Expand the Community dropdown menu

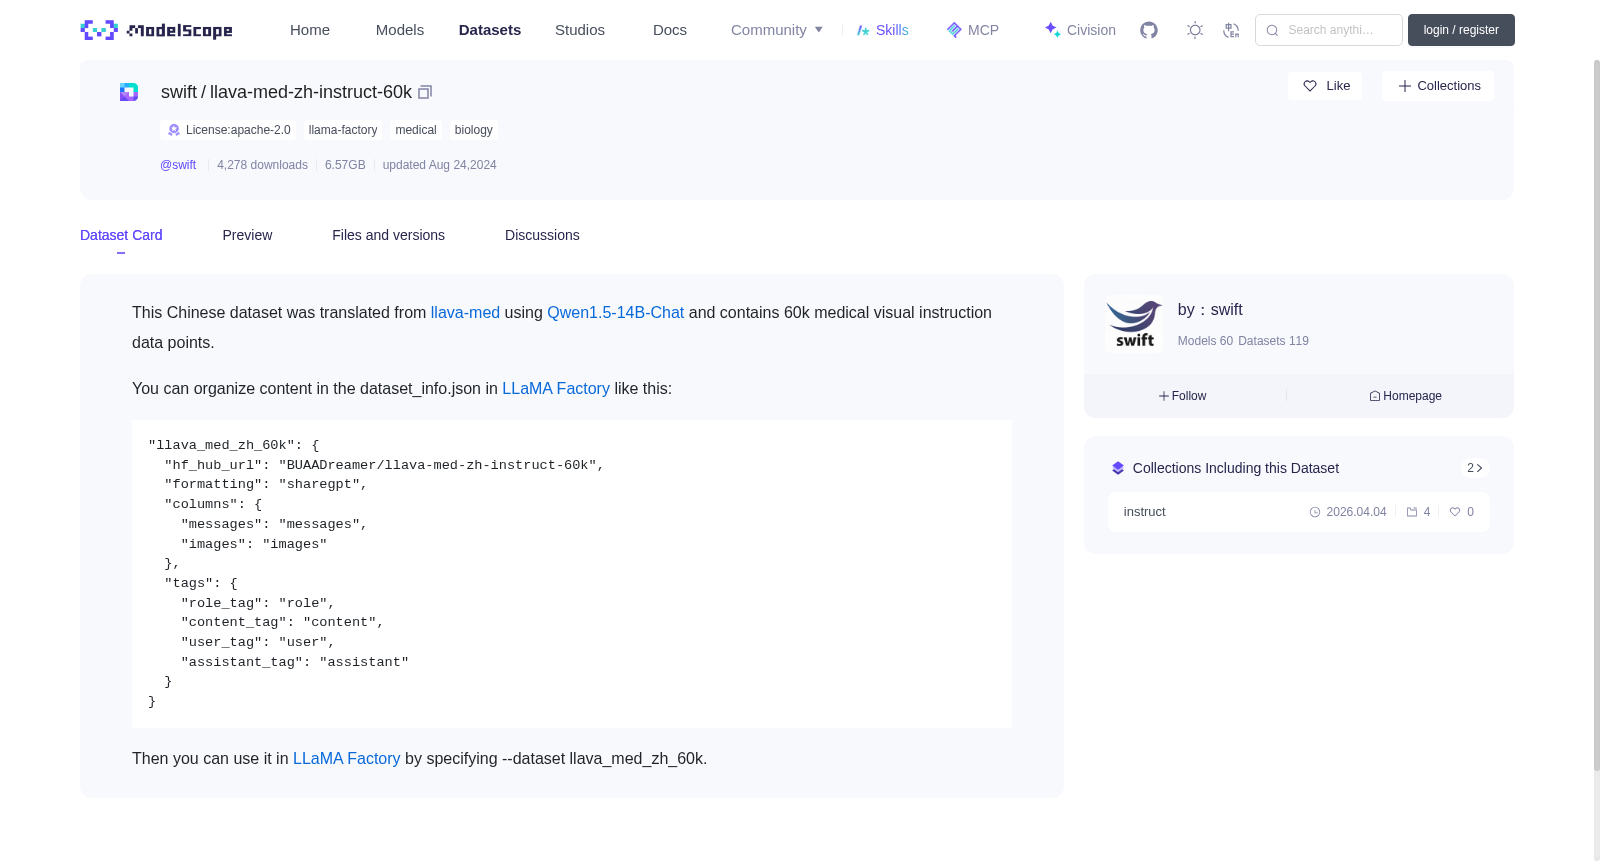[x=777, y=30]
